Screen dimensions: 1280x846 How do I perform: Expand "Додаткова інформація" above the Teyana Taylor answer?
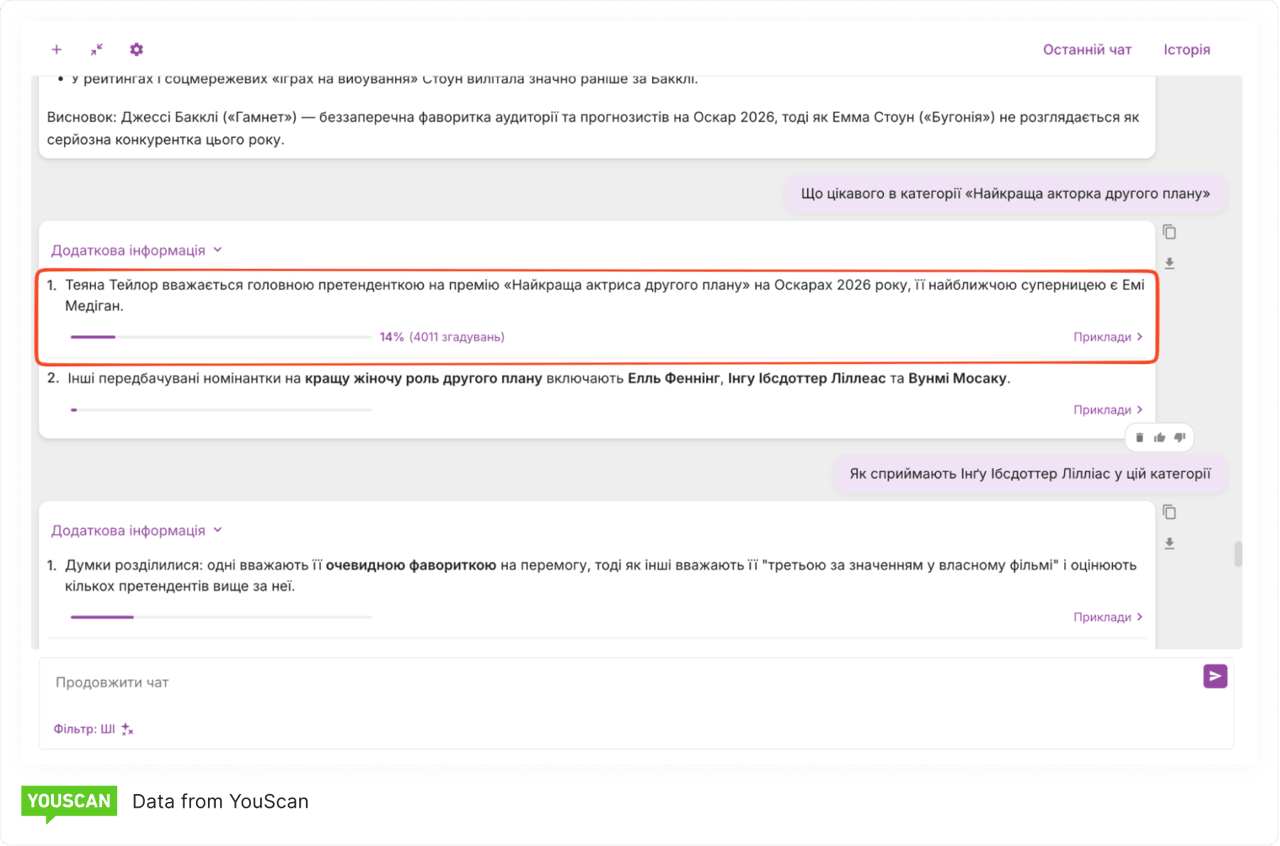point(136,251)
